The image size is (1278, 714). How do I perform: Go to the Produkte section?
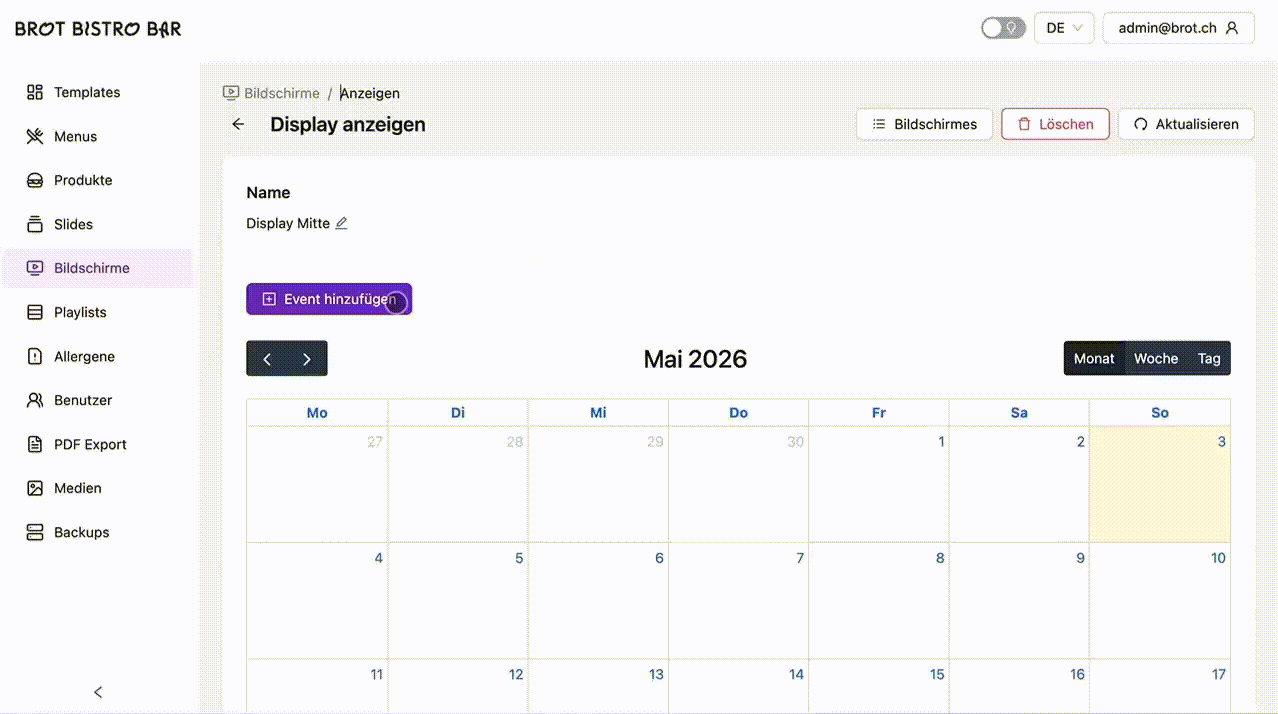[97, 180]
